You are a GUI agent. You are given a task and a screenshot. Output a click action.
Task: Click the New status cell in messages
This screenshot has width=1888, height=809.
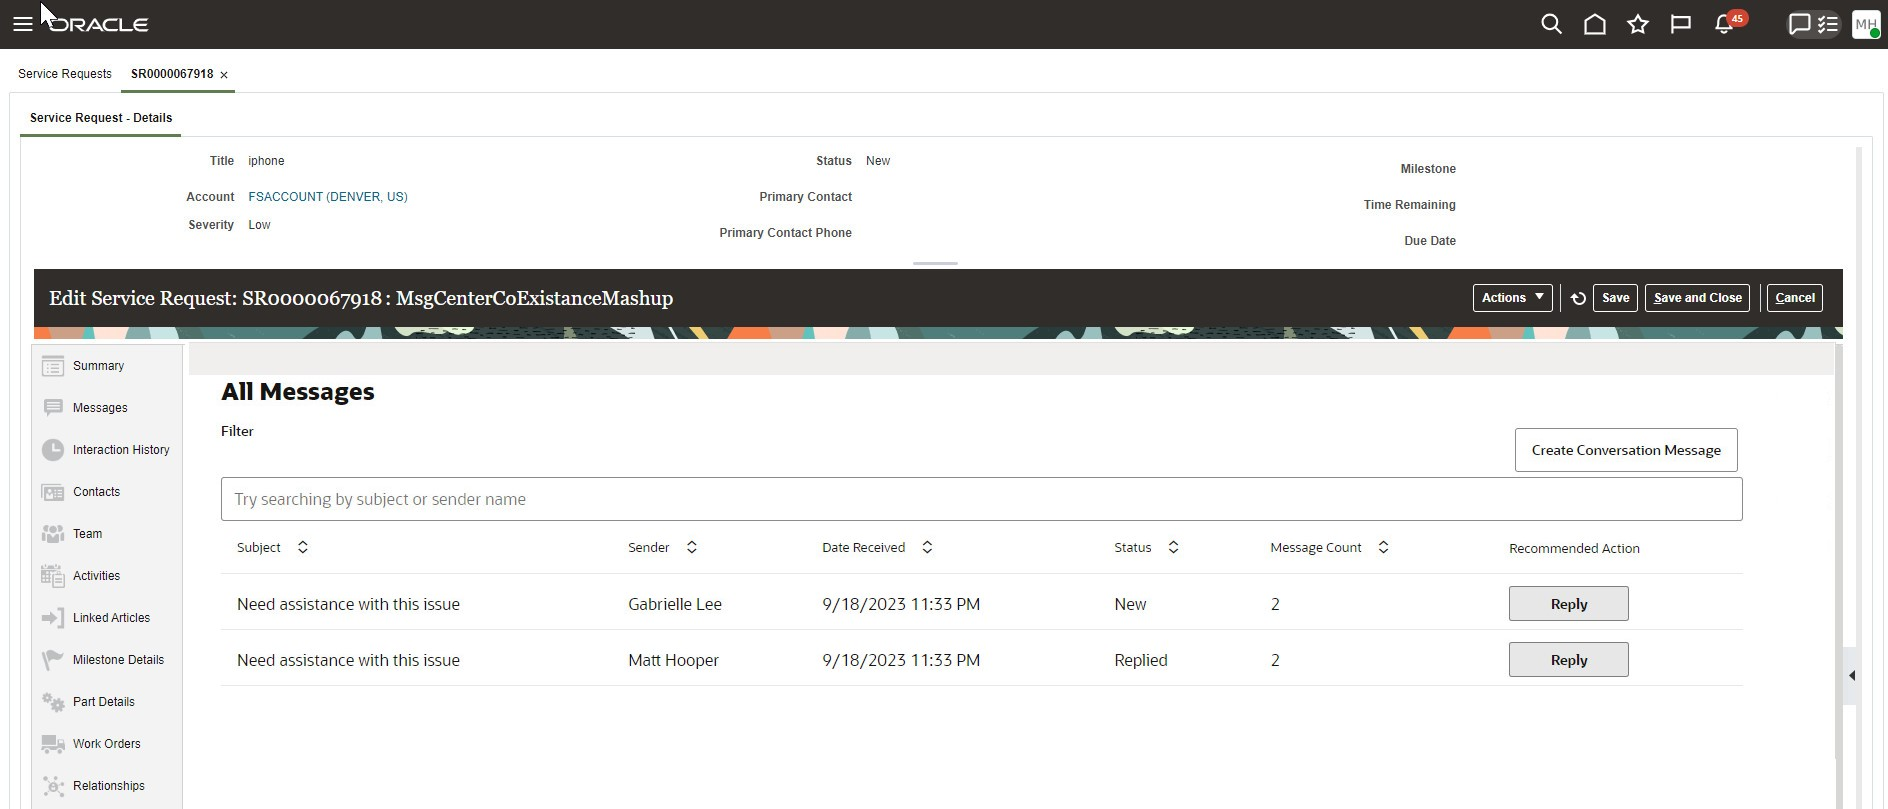1130,604
